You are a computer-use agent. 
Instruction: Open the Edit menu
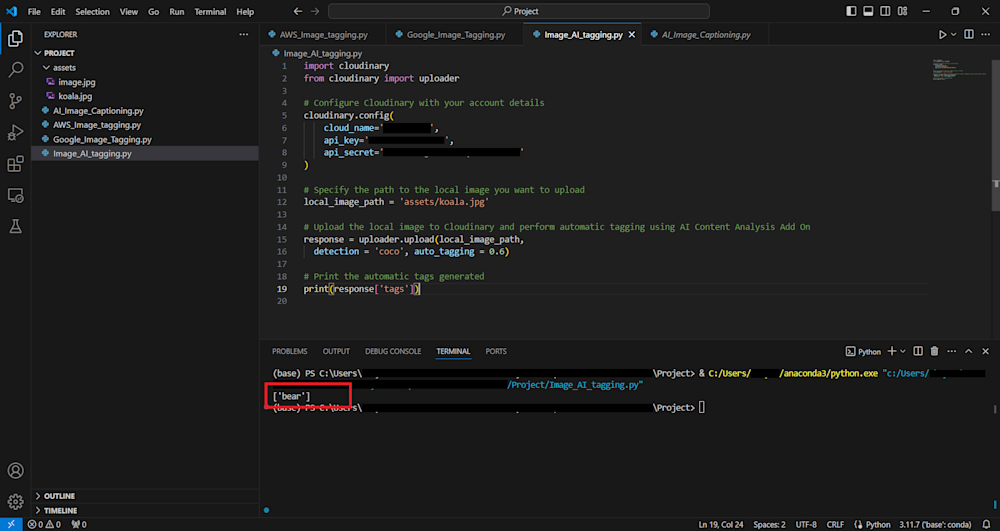pyautogui.click(x=58, y=11)
